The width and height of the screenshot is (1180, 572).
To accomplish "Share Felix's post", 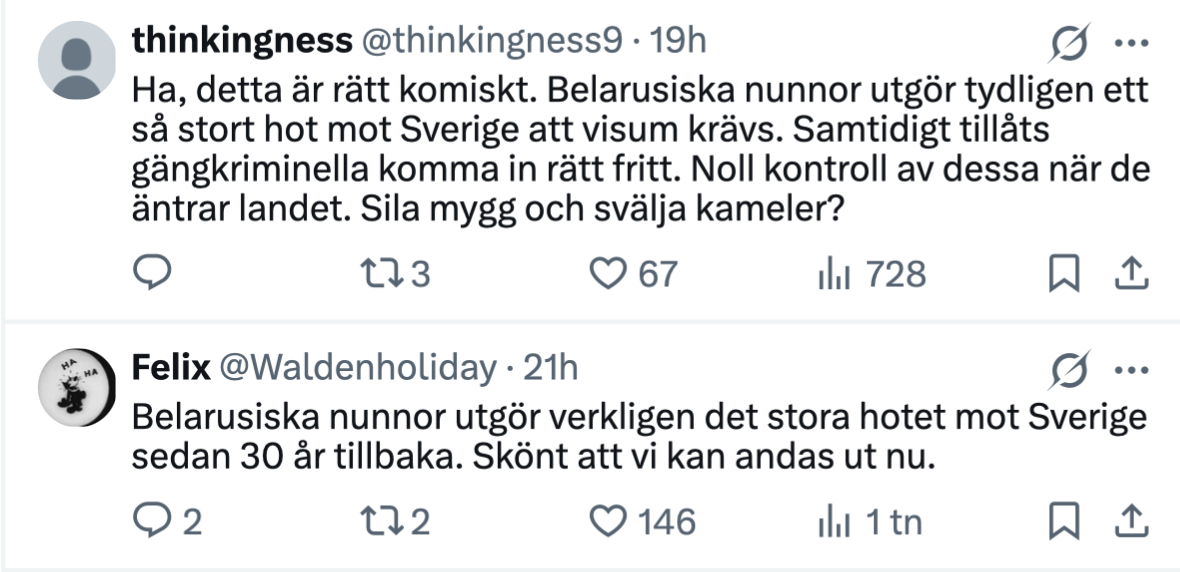I will click(1130, 521).
